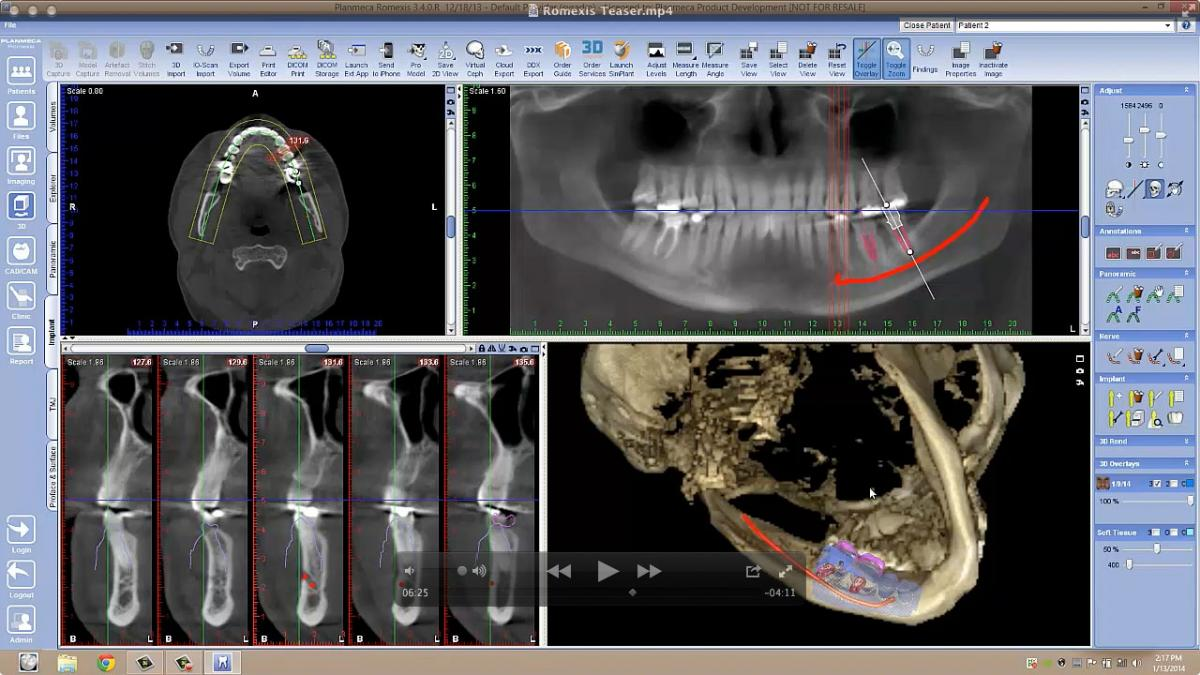Viewport: 1200px width, 675px height.
Task: Open the Print Editor
Action: (268, 59)
